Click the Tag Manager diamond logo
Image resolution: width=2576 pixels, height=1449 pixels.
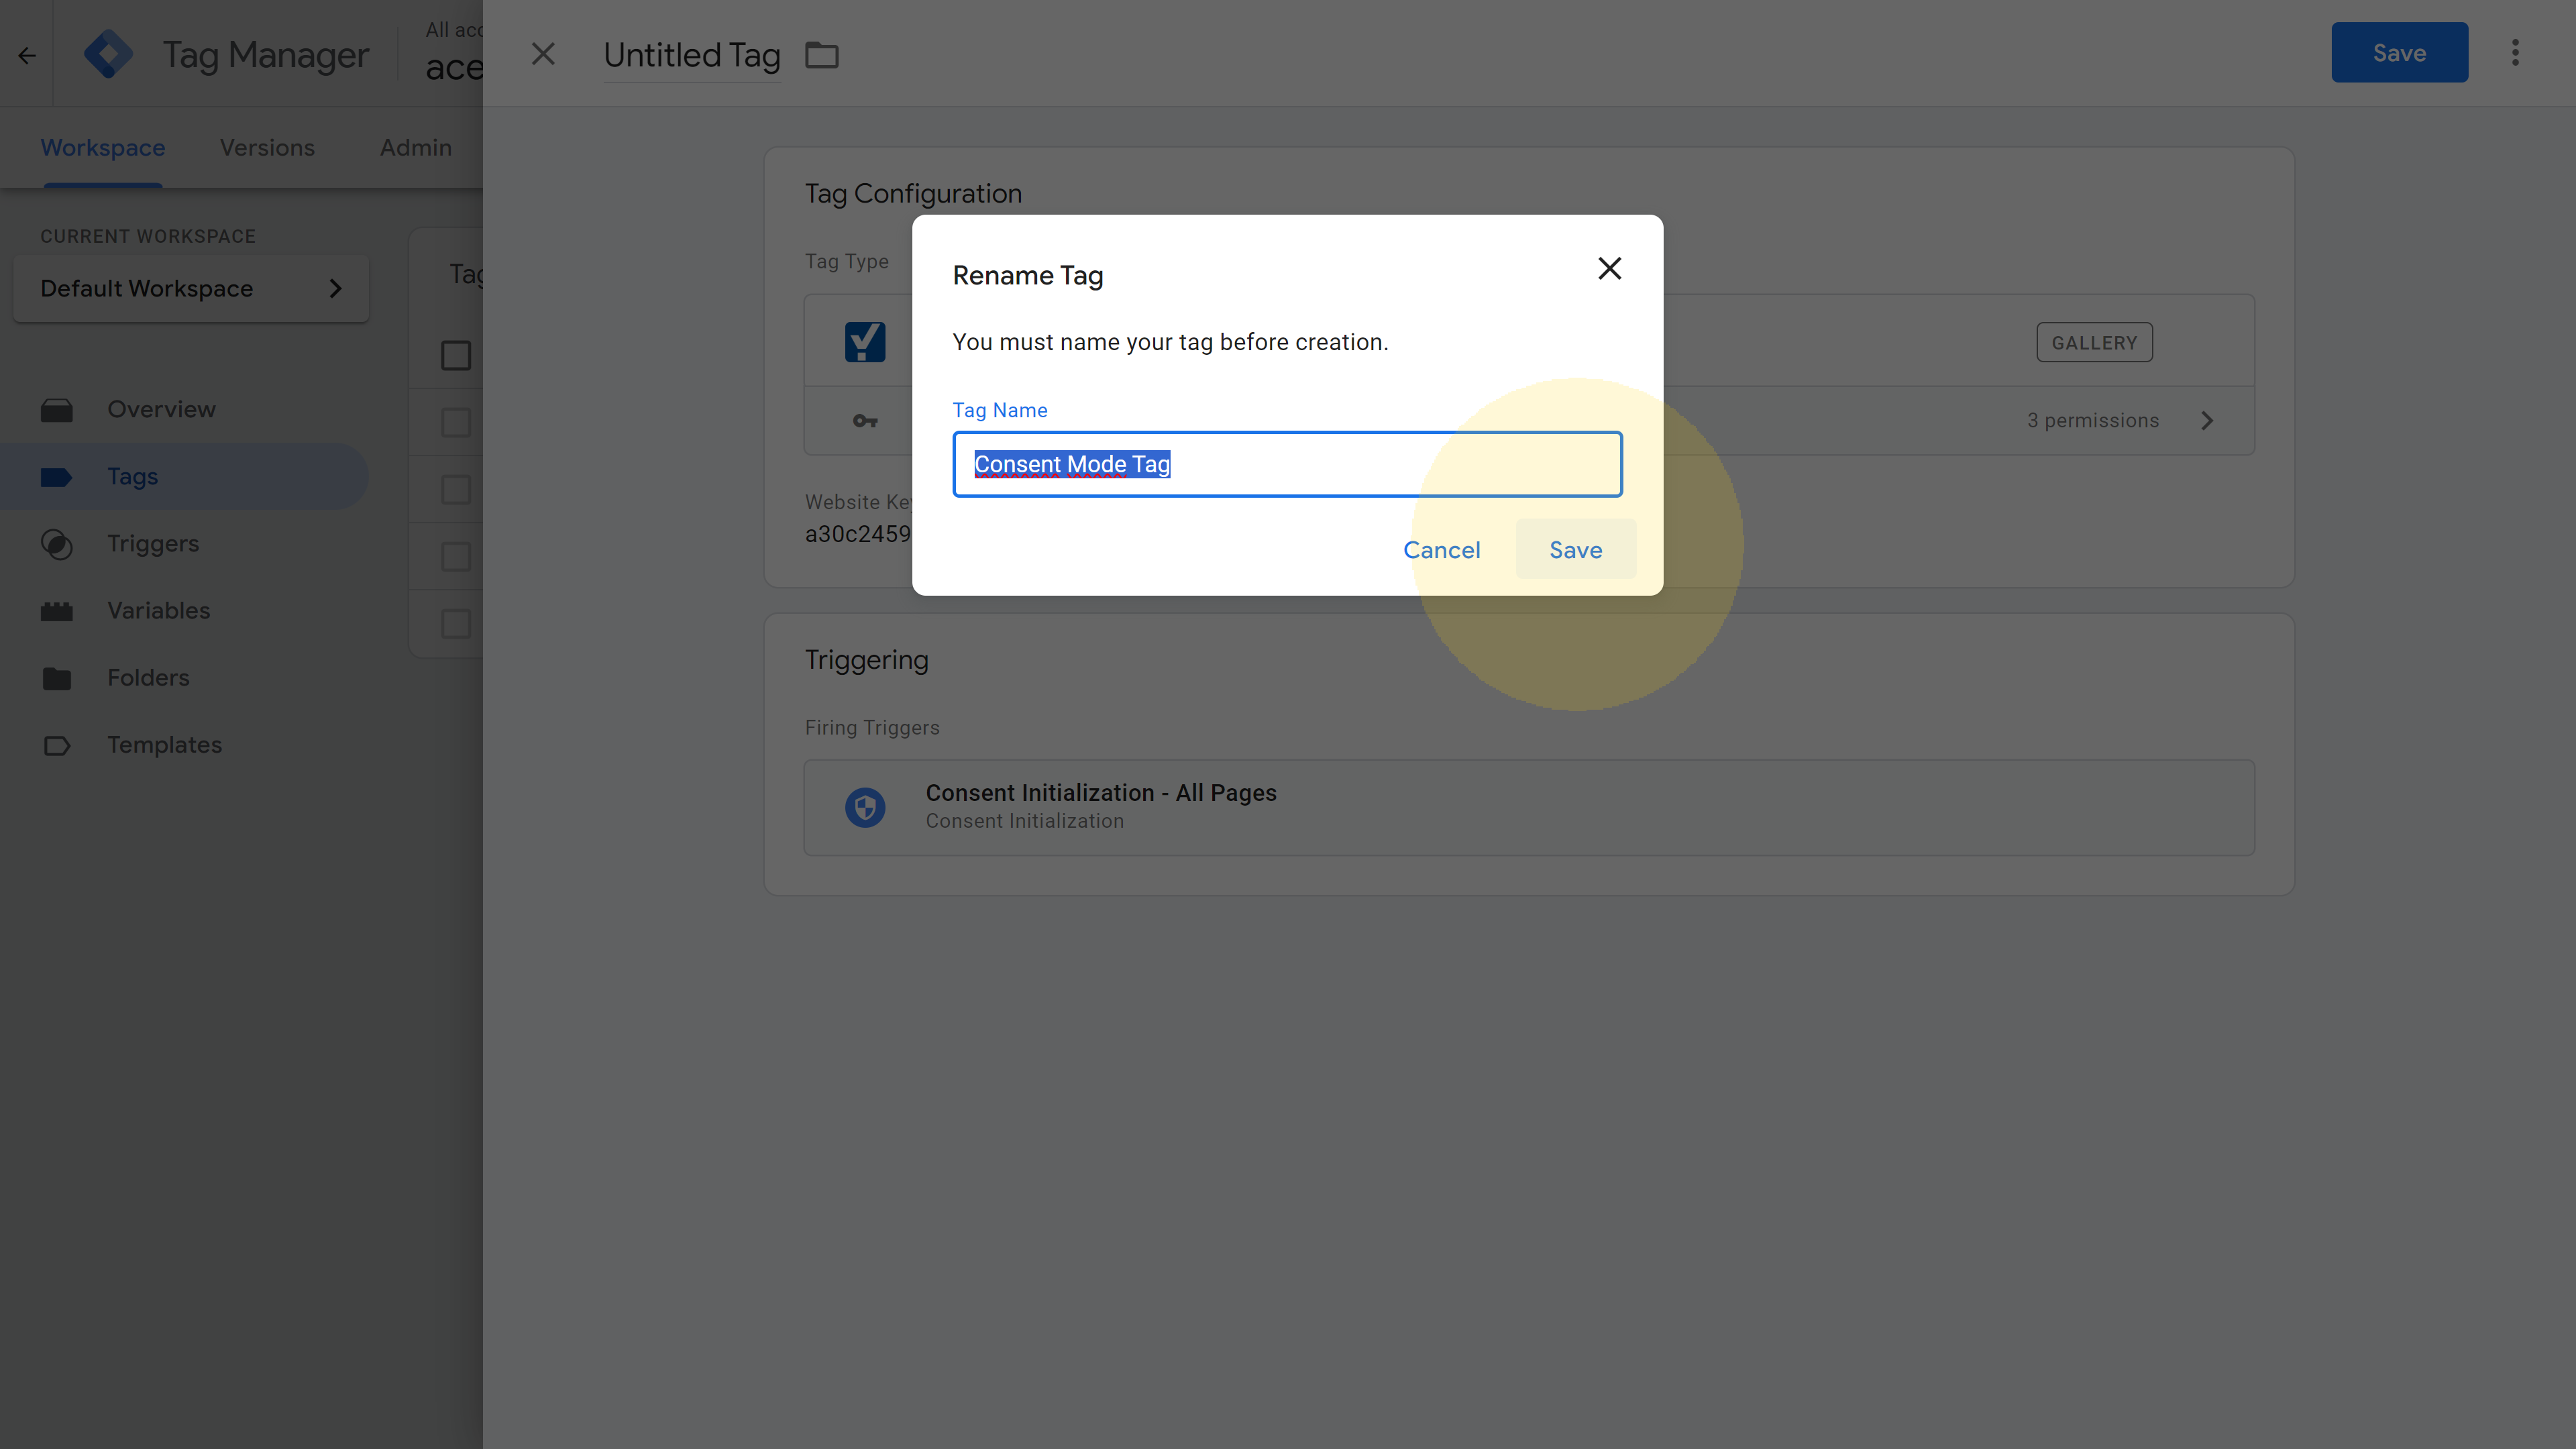108,54
